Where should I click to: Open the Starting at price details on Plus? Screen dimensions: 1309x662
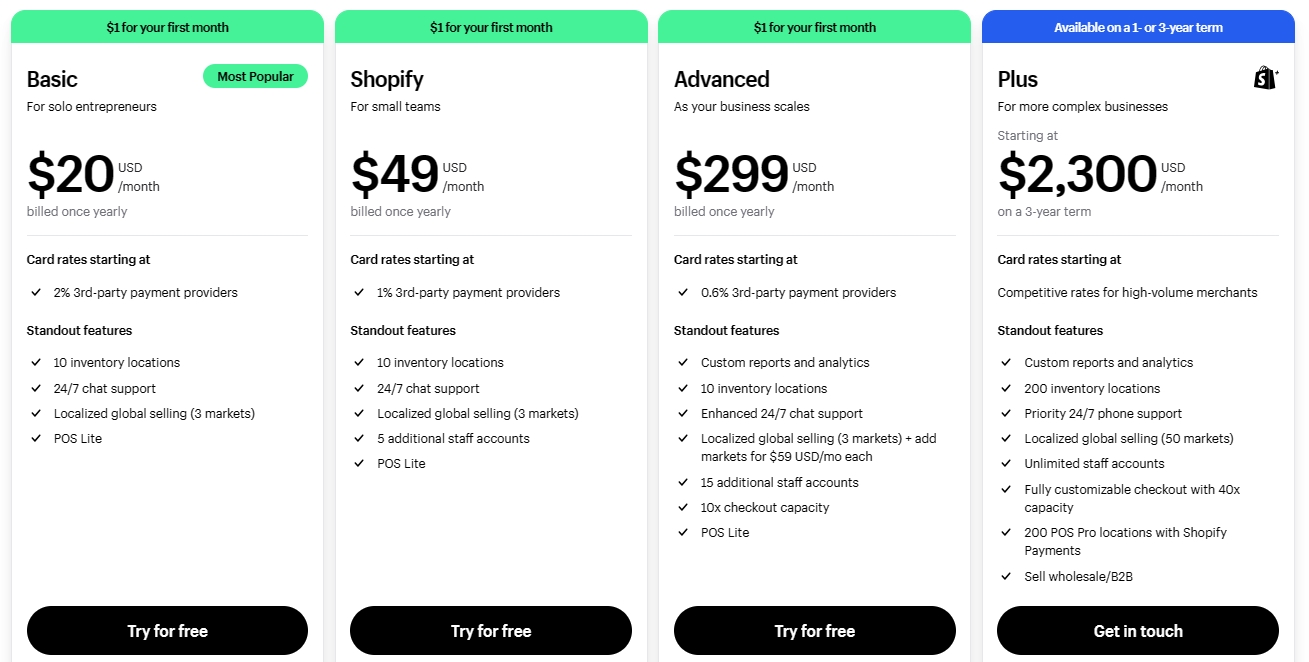1027,135
